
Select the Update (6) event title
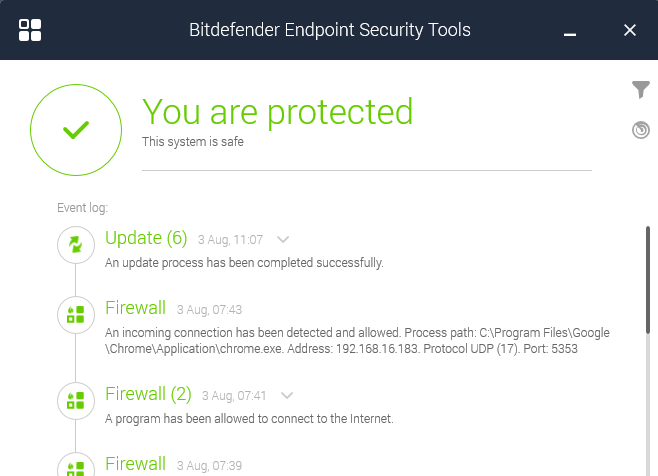point(146,238)
